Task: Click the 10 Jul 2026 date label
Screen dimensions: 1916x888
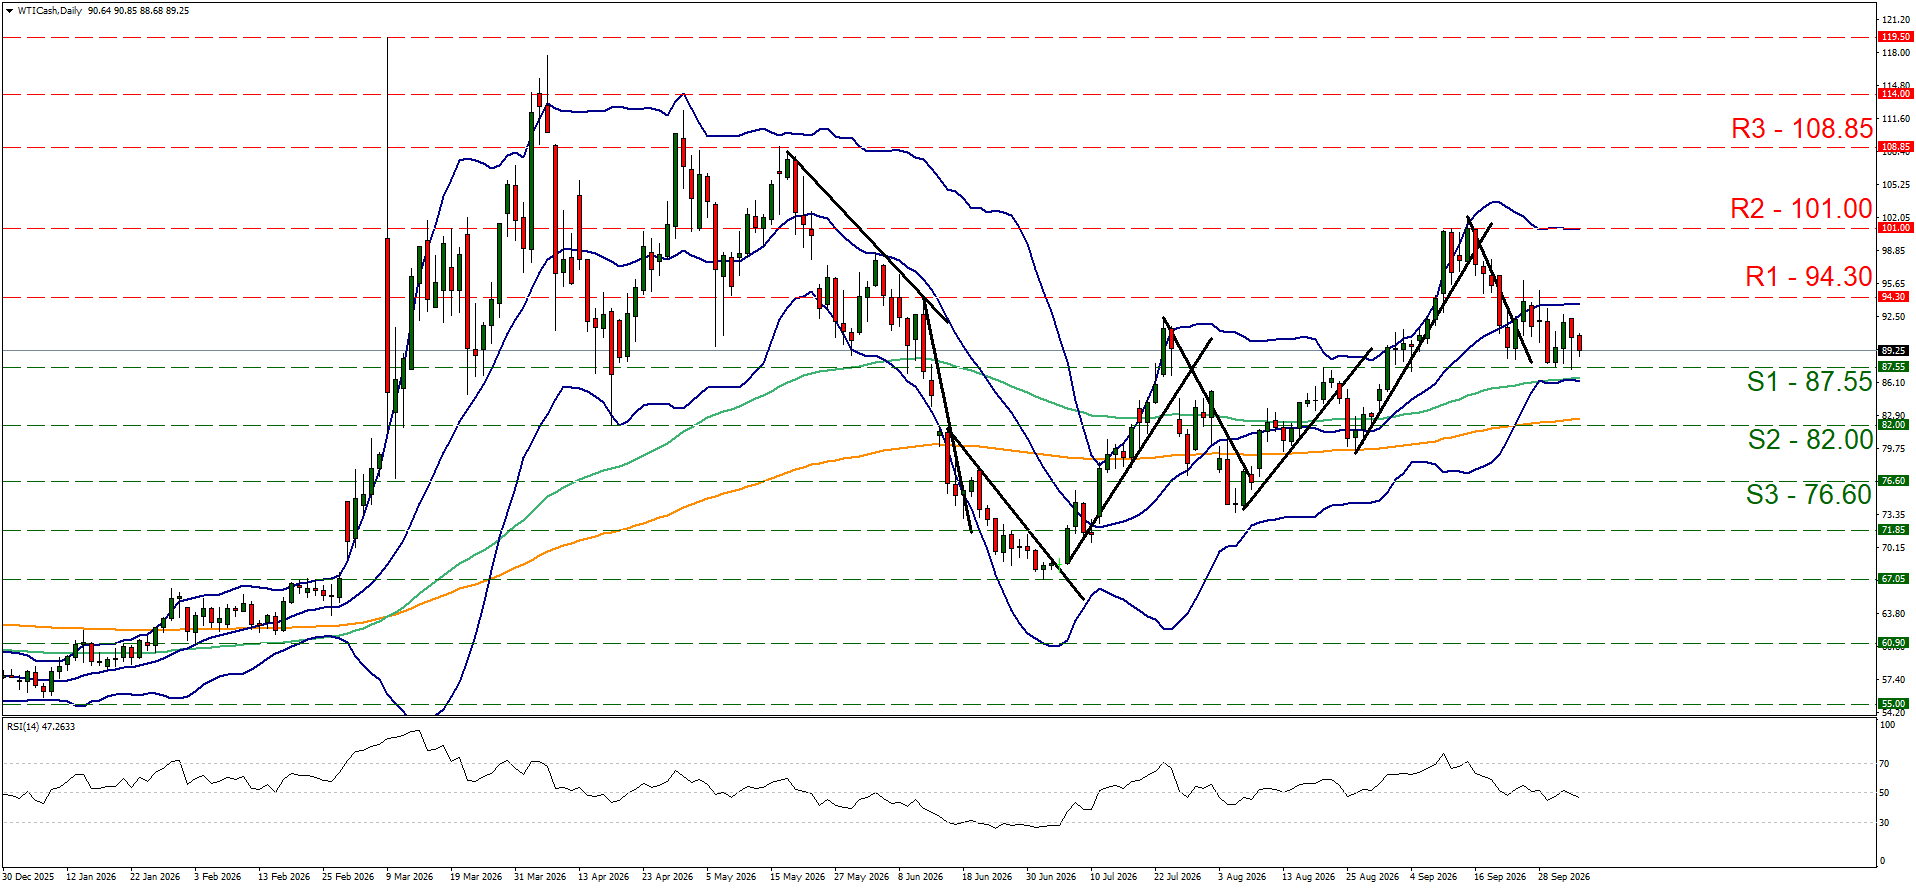Action: click(1113, 877)
